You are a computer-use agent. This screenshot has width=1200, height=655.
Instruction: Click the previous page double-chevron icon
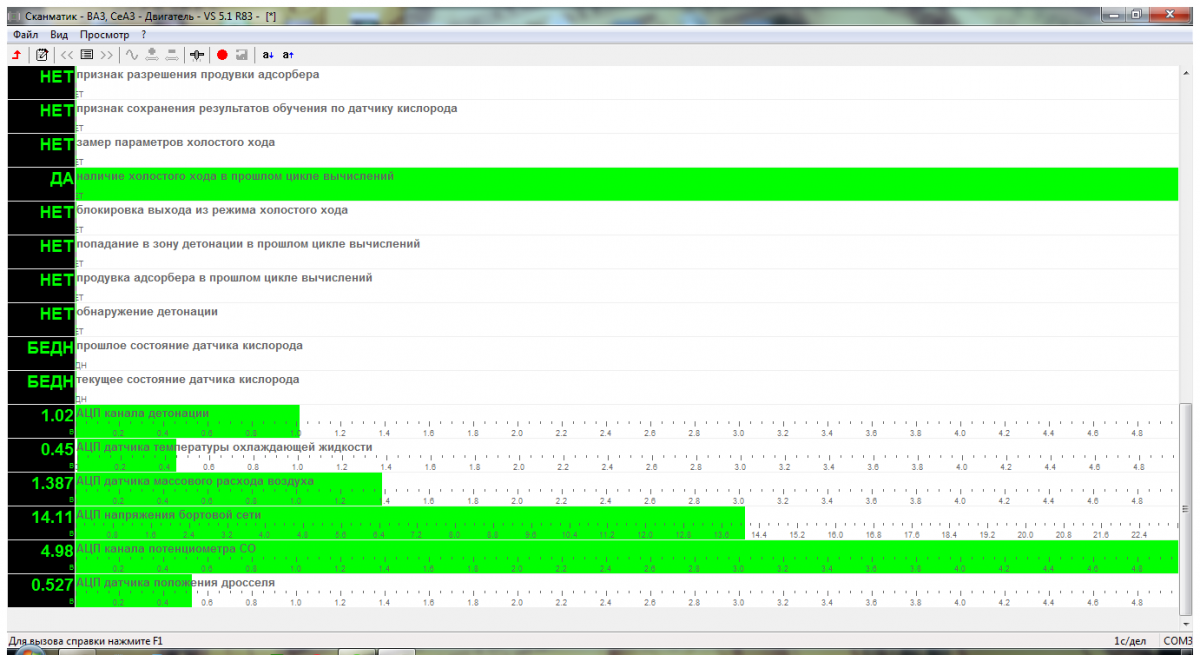[67, 54]
